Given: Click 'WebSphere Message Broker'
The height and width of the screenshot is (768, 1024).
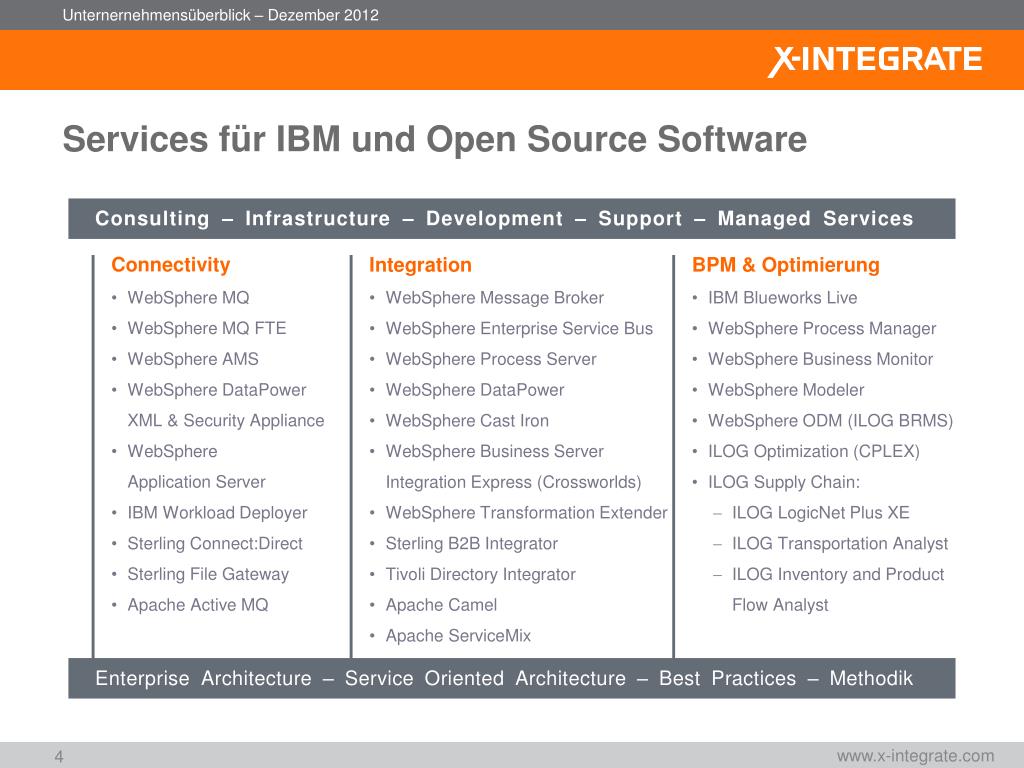Looking at the screenshot, I should (494, 298).
